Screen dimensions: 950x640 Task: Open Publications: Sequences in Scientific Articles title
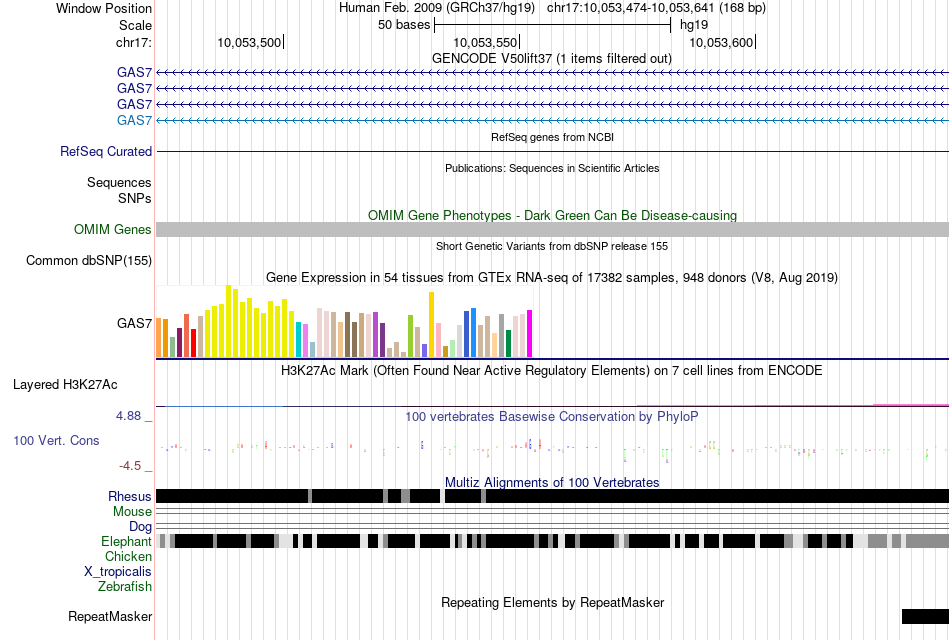pos(552,168)
